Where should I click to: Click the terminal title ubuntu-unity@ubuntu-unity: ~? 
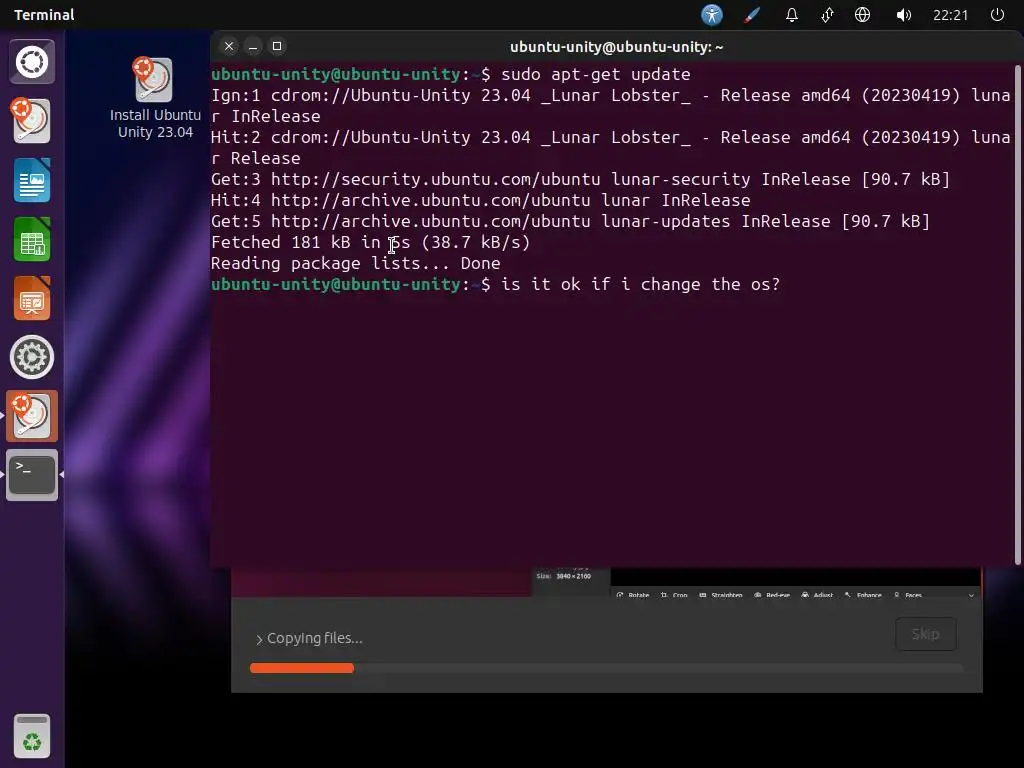tap(616, 47)
